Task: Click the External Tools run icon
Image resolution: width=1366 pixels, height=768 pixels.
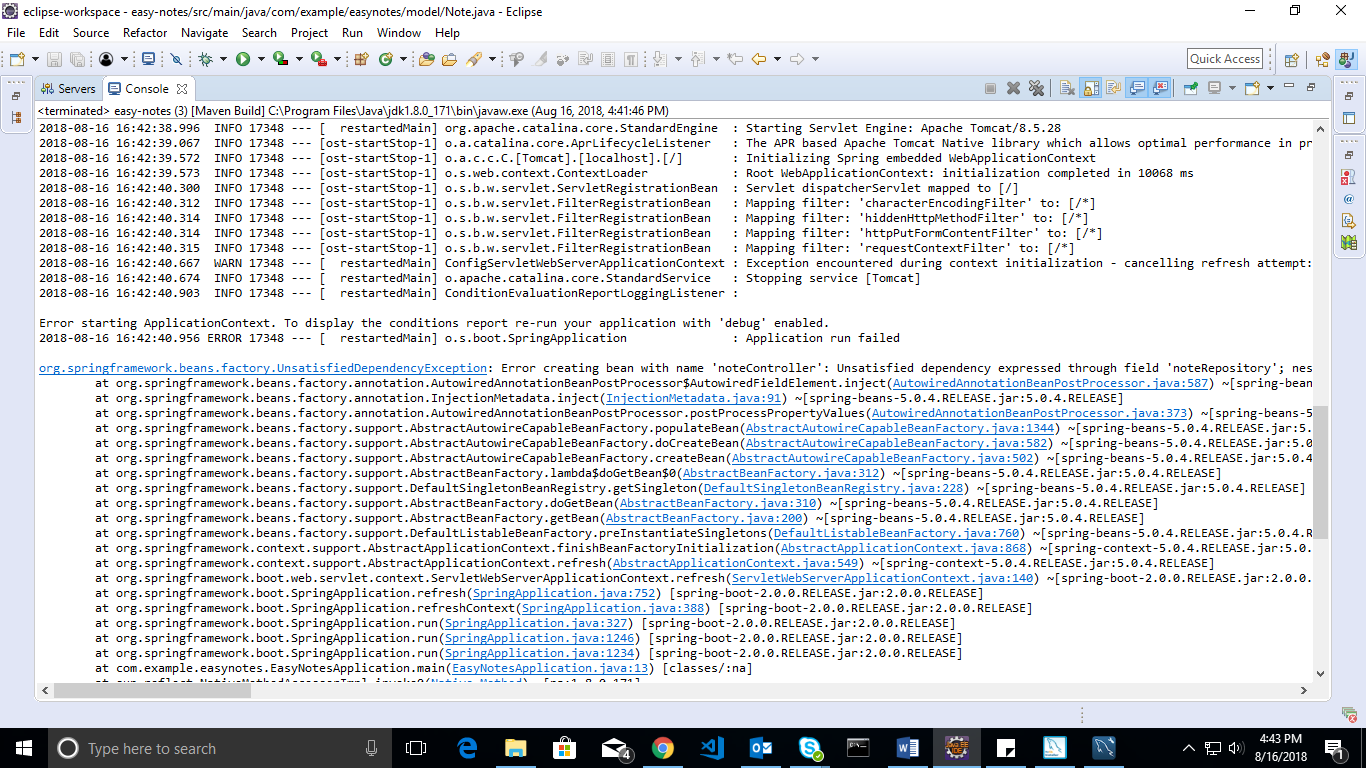Action: pos(319,59)
